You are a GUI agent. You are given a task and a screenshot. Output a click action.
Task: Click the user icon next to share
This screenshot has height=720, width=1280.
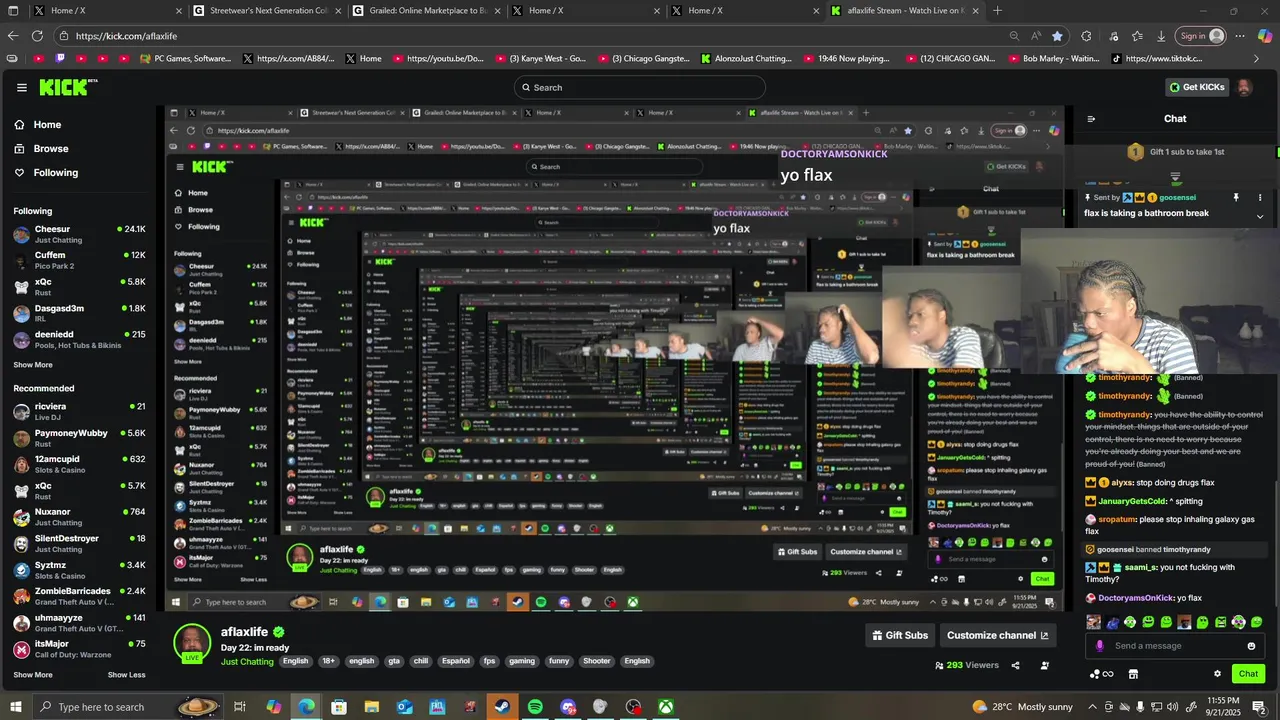pos(1045,665)
